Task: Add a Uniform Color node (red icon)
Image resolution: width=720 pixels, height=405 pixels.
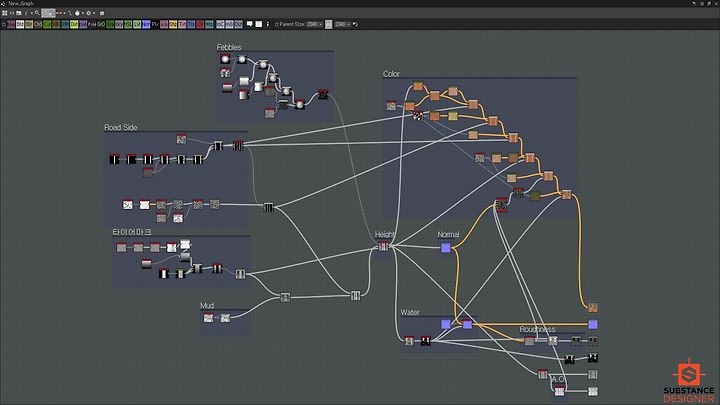Action: pos(200,24)
